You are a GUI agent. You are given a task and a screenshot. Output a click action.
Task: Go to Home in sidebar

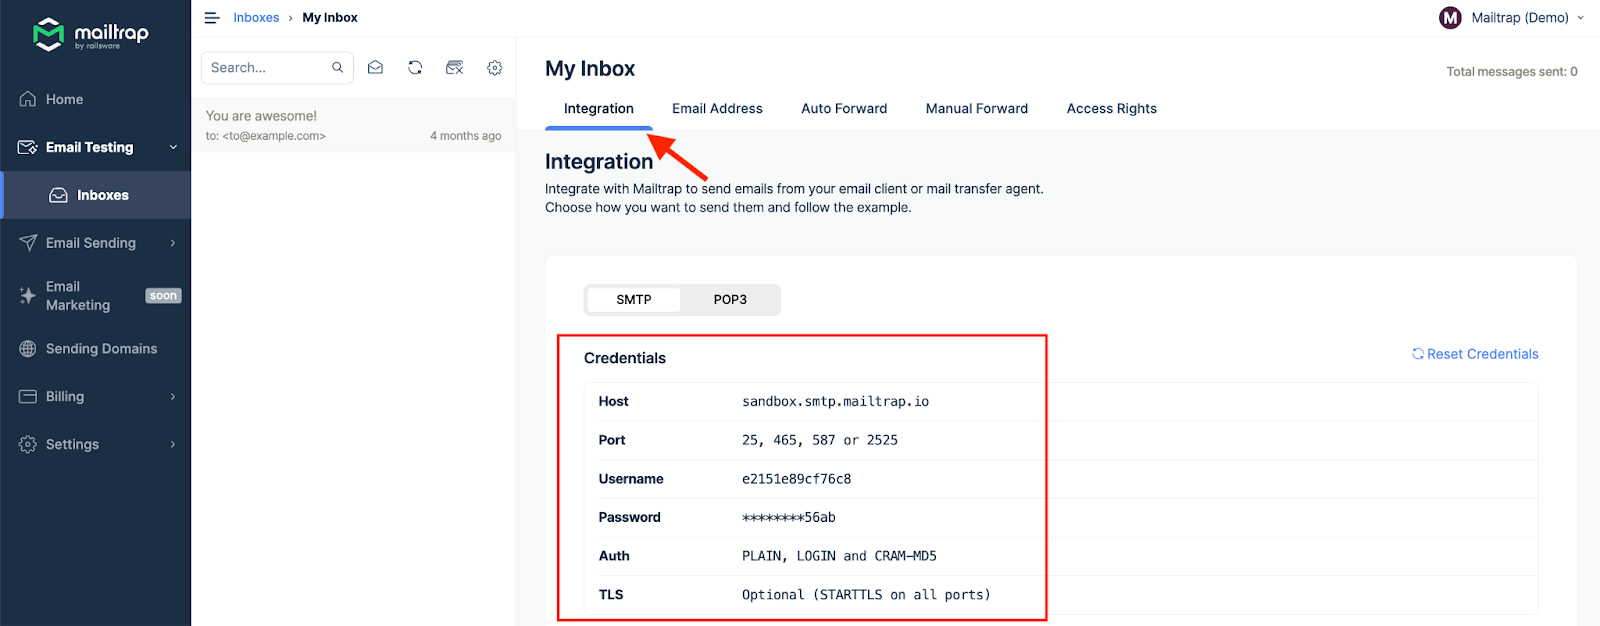click(95, 99)
